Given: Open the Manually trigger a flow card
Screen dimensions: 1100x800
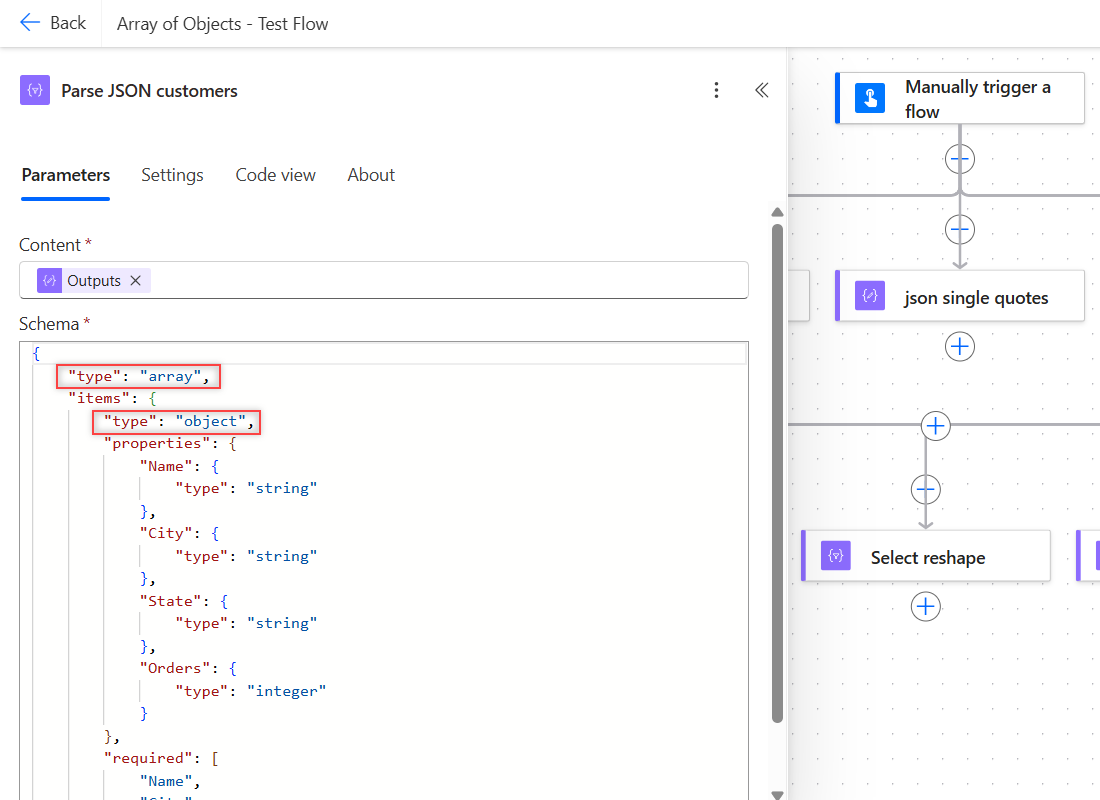Looking at the screenshot, I should pyautogui.click(x=960, y=98).
